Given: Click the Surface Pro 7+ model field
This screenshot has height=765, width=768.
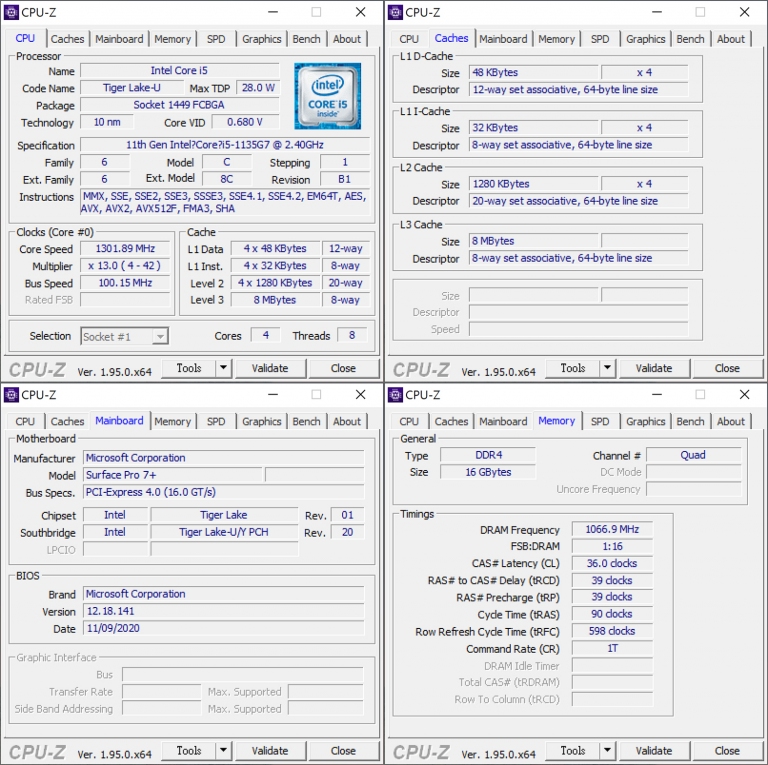Looking at the screenshot, I should point(173,475).
